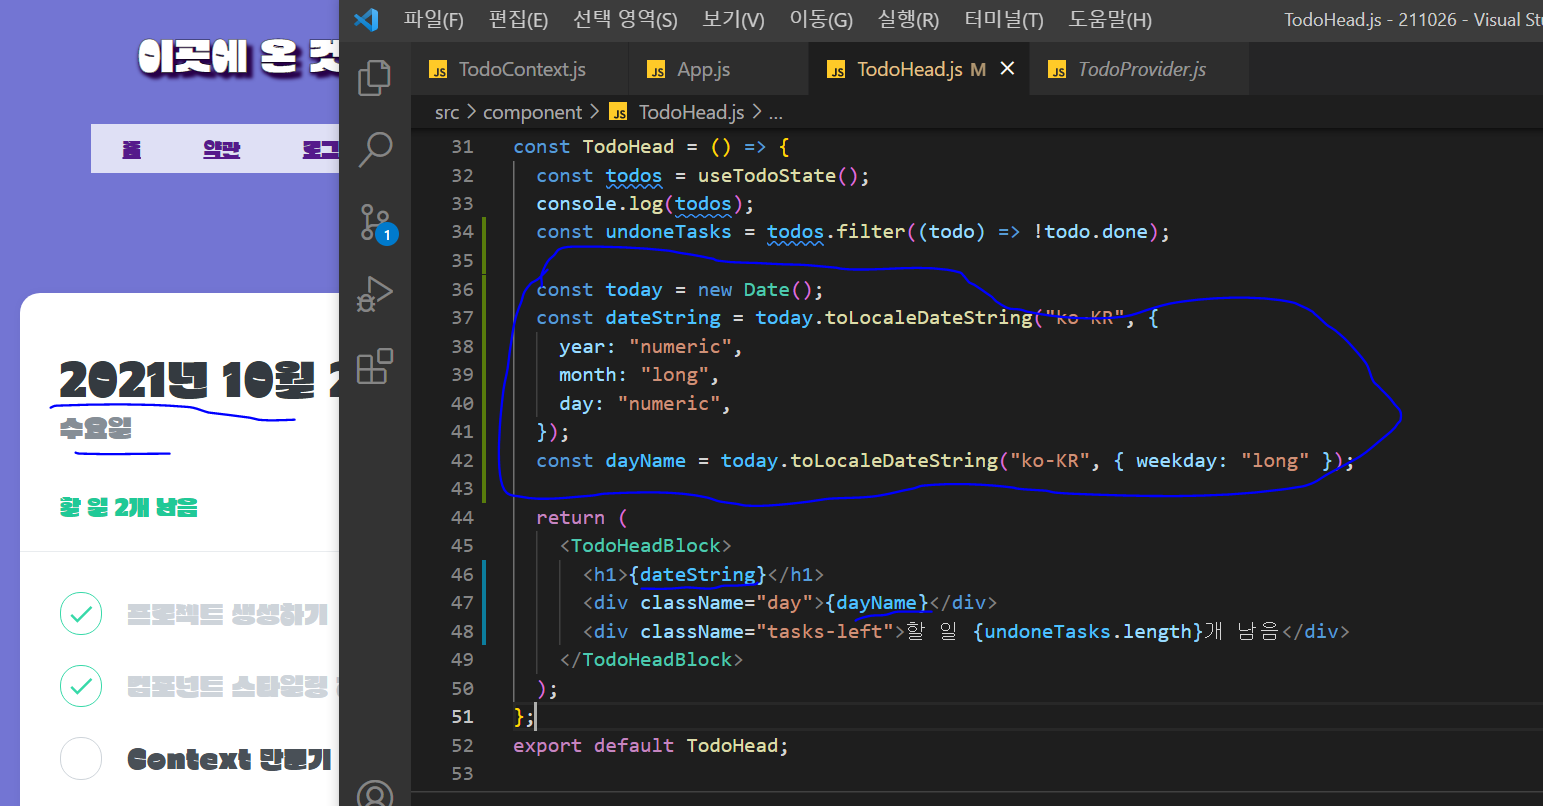This screenshot has height=806, width=1543.
Task: Open the Accounts icon in activity bar
Action: click(x=375, y=792)
